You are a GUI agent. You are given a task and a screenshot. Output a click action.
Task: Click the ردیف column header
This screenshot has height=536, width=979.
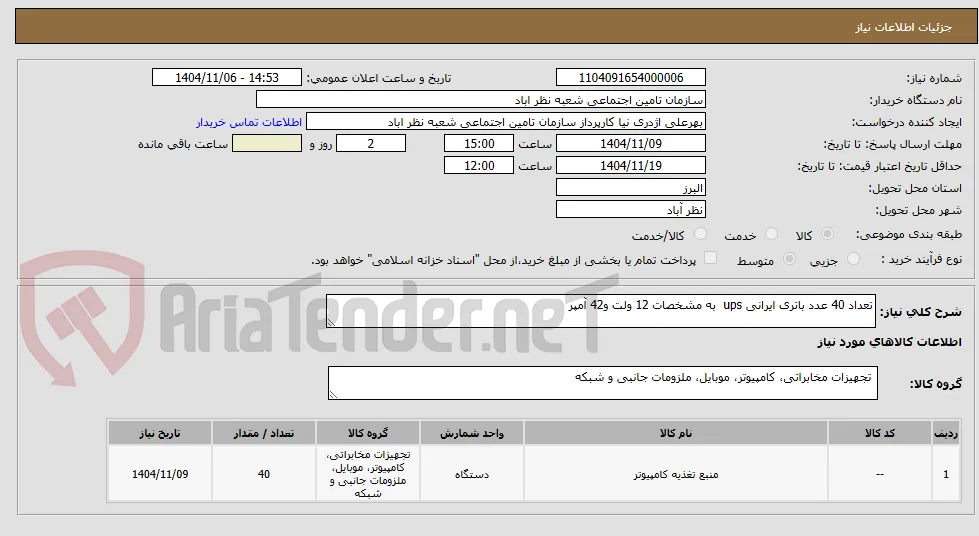click(946, 433)
